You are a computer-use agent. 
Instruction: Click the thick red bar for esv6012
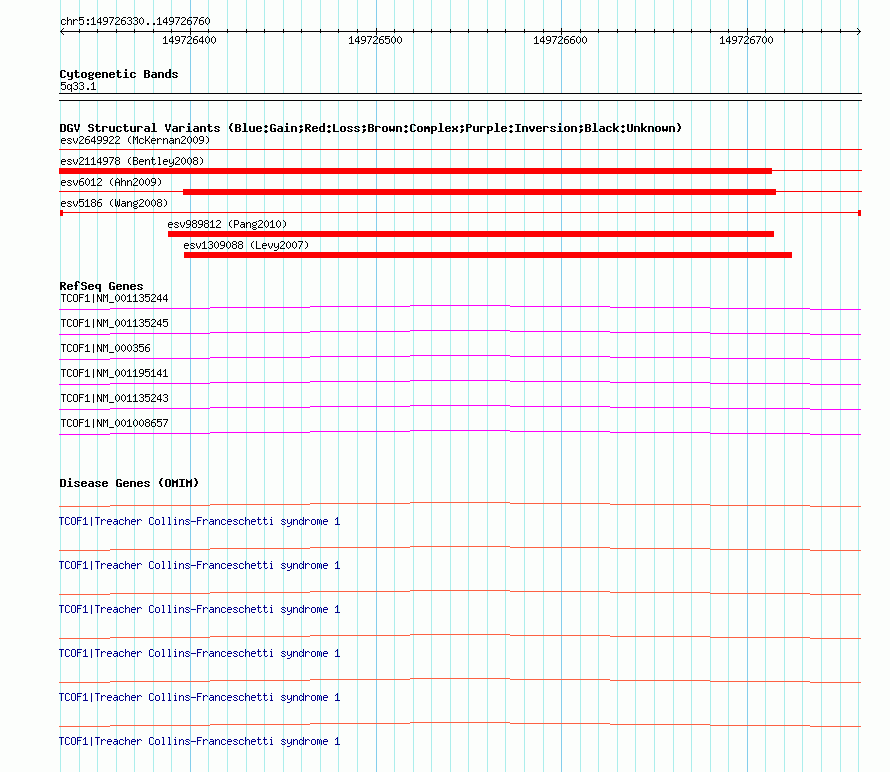tap(480, 192)
